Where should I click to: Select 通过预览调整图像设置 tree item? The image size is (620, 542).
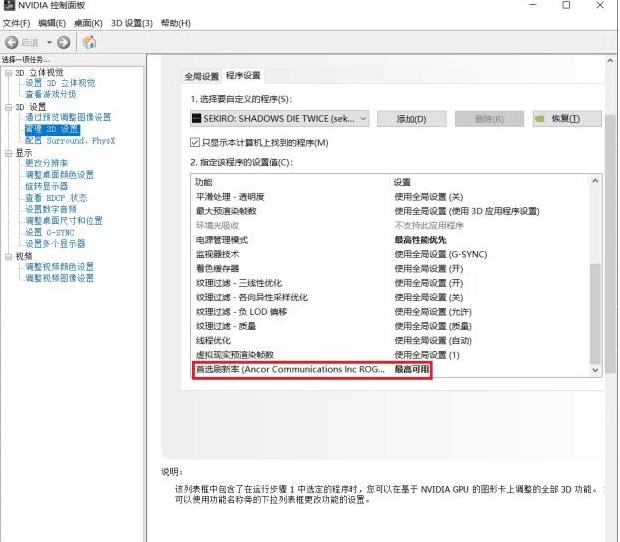coord(68,117)
